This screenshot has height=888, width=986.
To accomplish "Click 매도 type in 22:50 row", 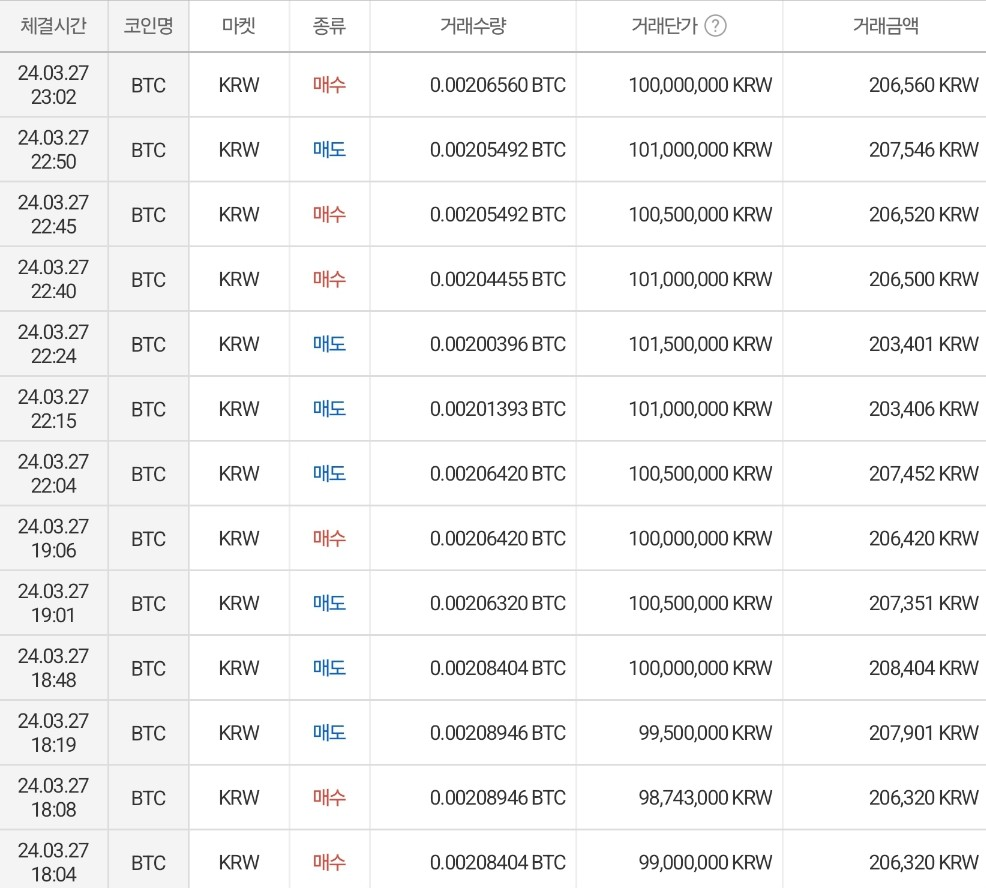I will tap(330, 150).
